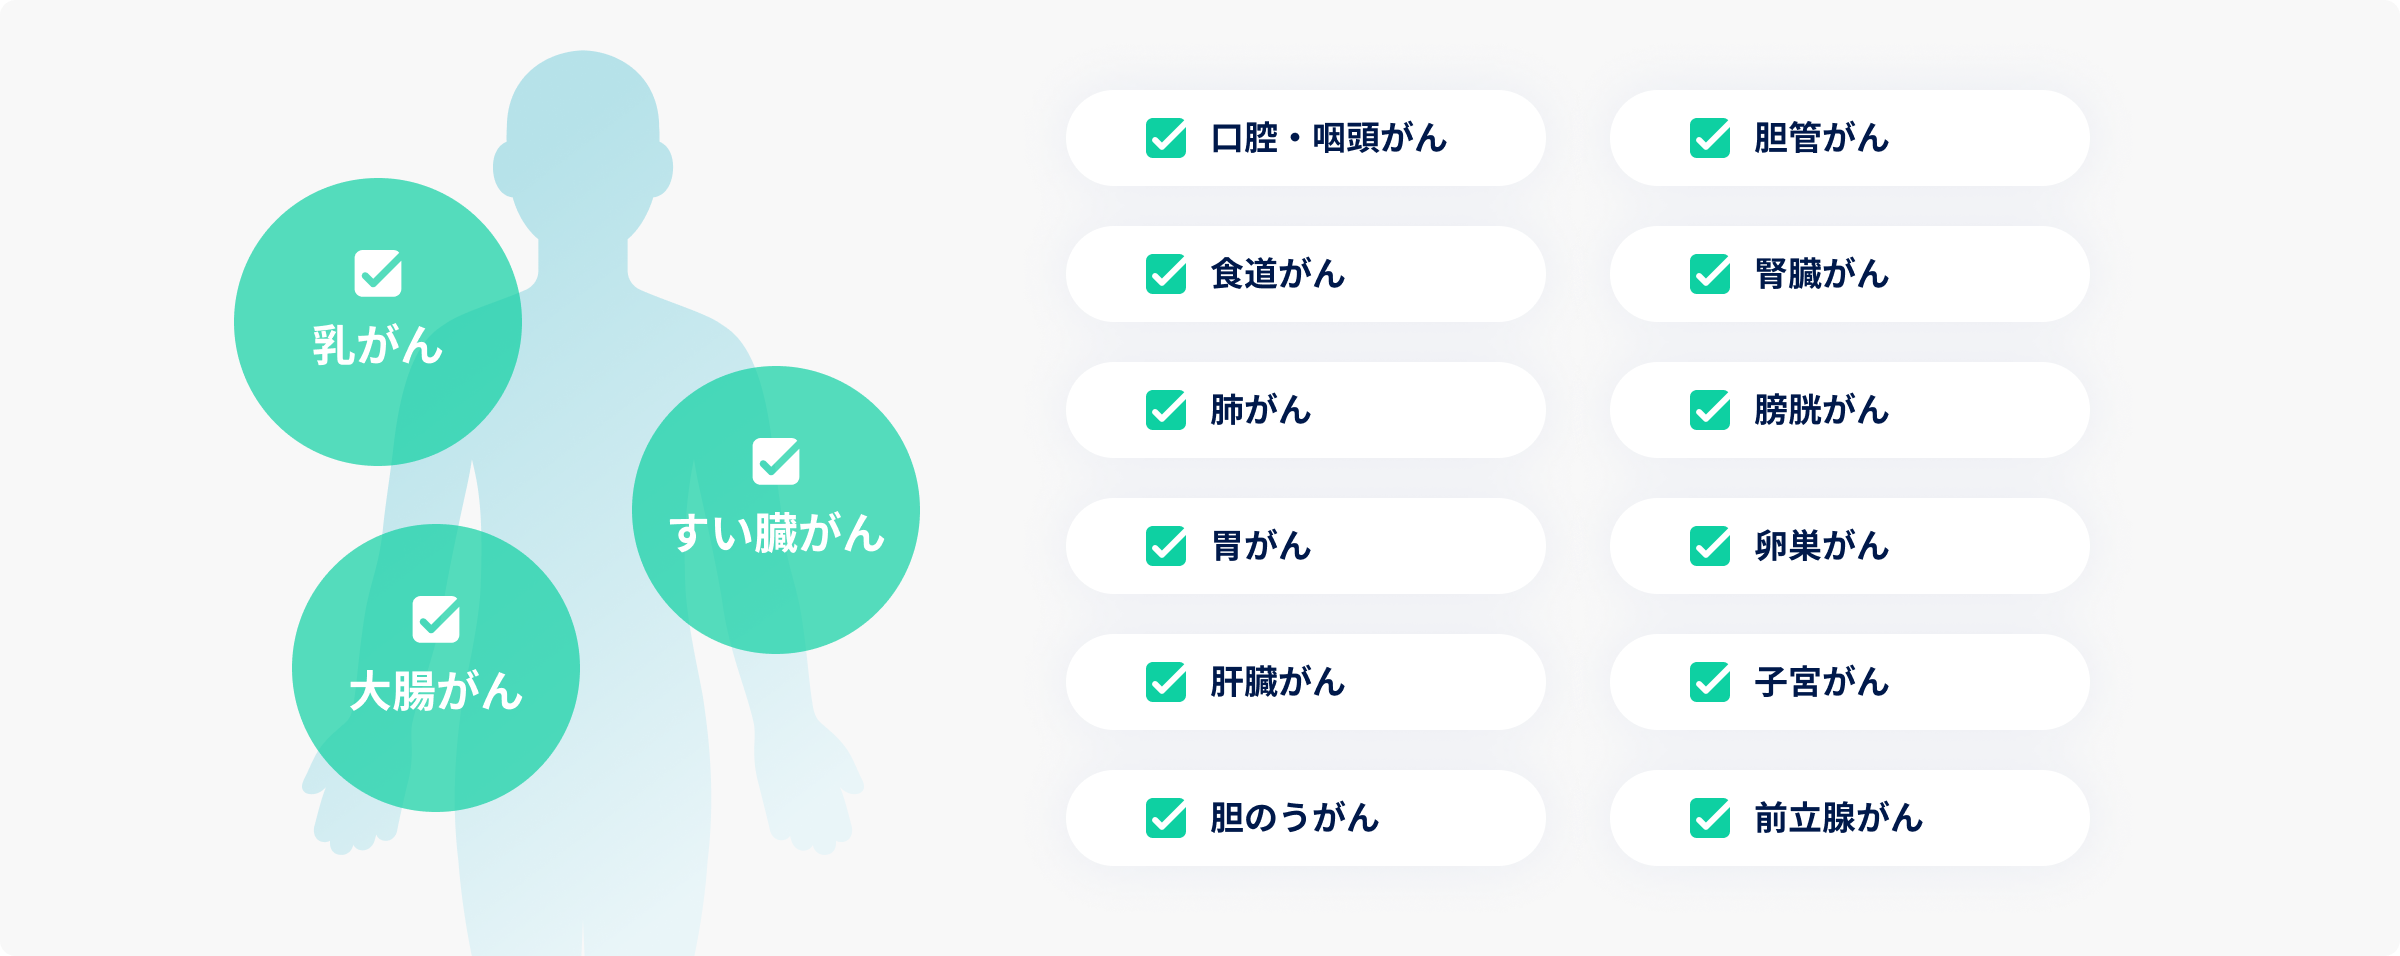Select the 膀胱がん pill item
Viewport: 2400px width, 956px height.
pyautogui.click(x=1850, y=410)
